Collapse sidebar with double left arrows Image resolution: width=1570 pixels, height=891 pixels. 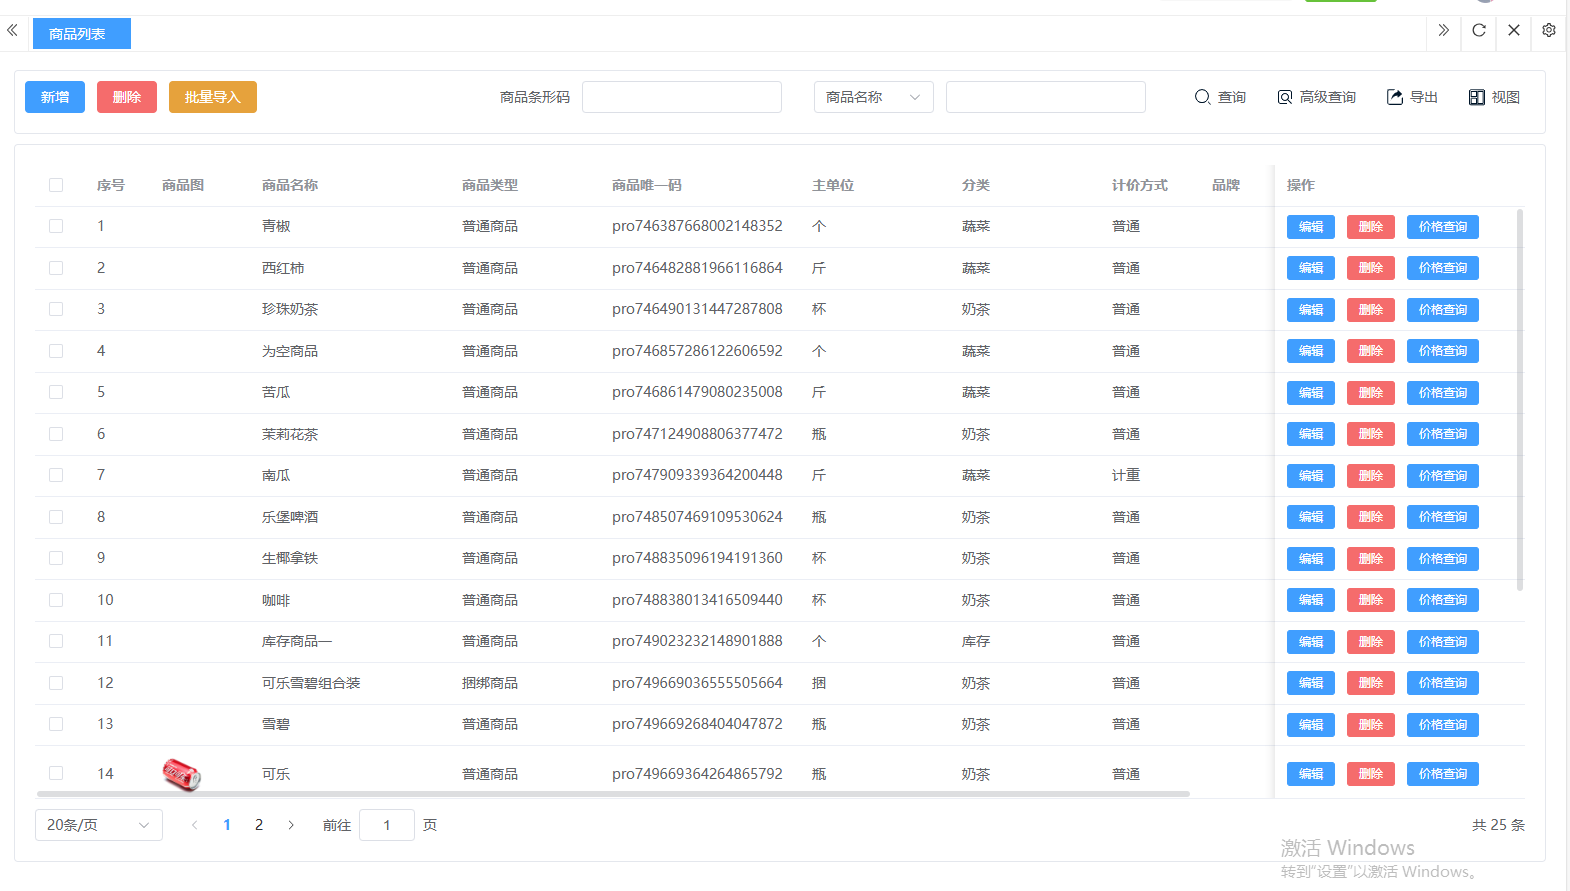point(12,30)
